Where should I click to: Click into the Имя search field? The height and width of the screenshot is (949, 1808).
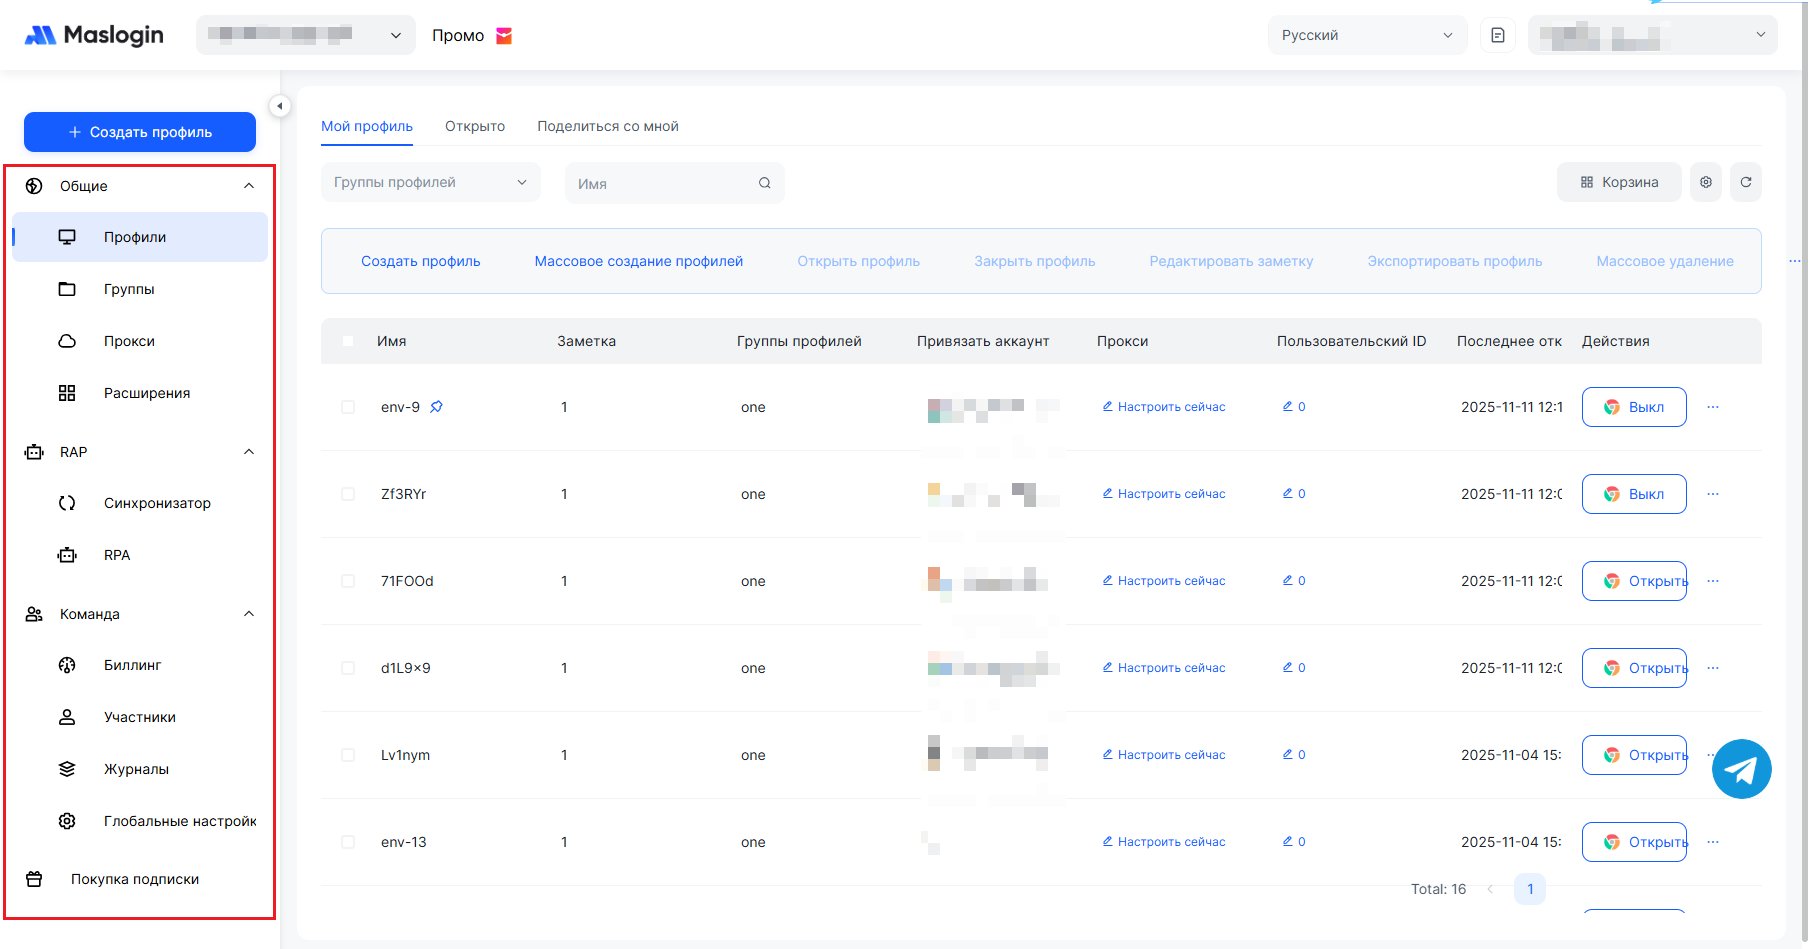660,183
